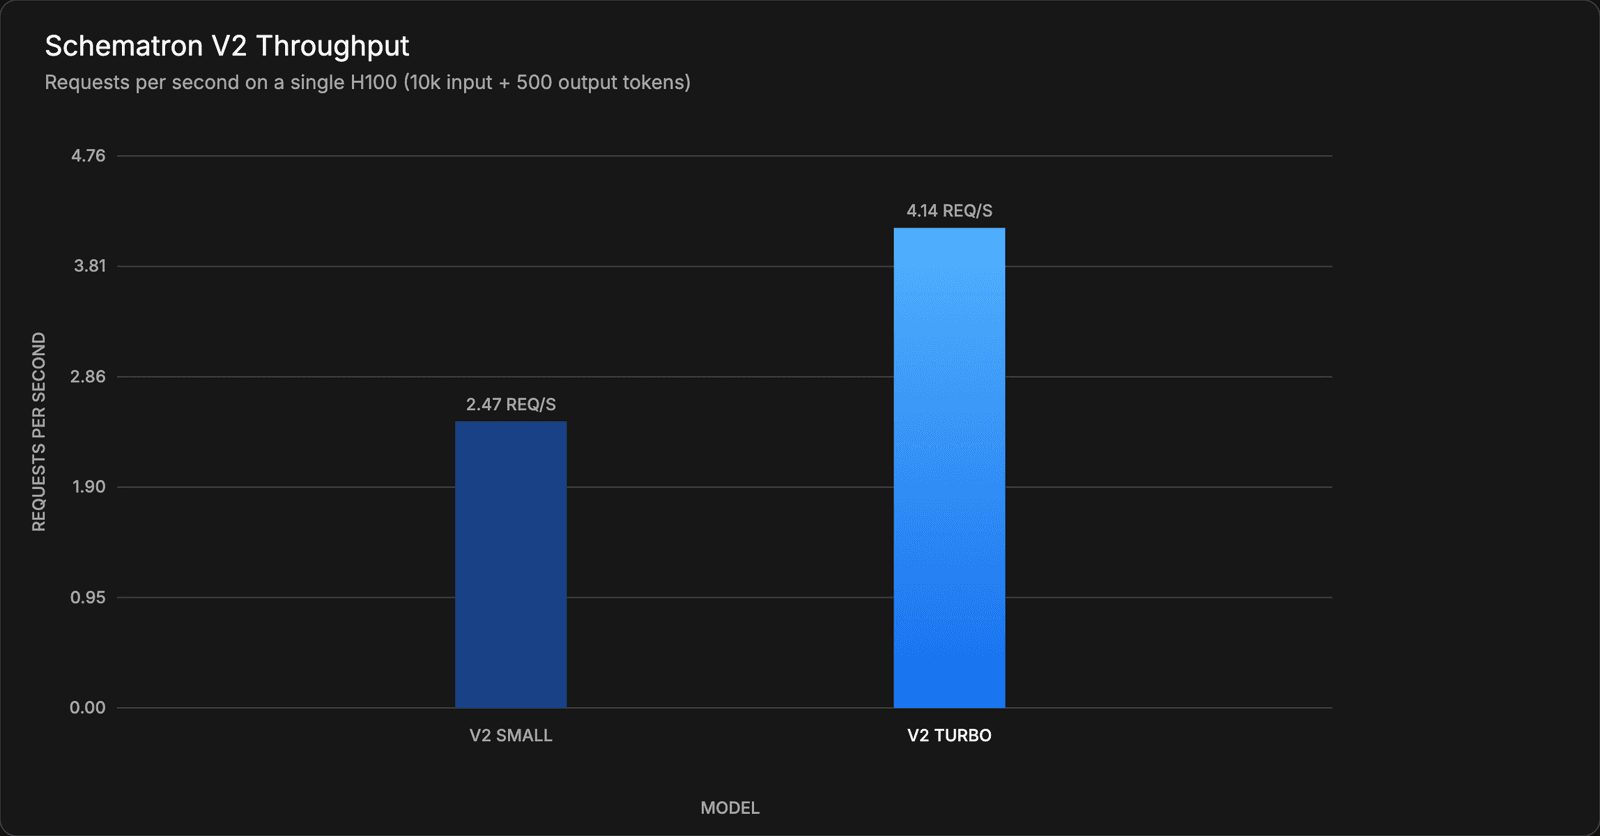Click the top of the V2 Small bar
The height and width of the screenshot is (836, 1600).
point(511,423)
